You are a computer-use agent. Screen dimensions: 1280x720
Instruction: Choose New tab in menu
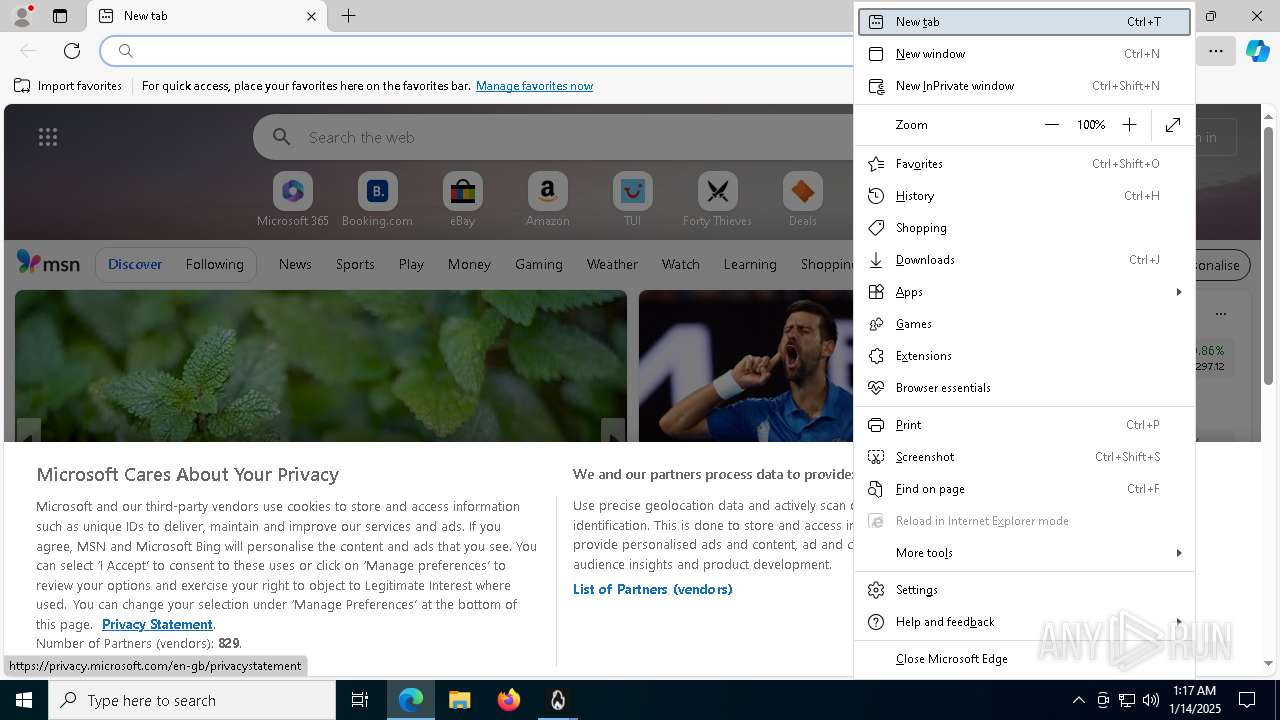point(1025,21)
